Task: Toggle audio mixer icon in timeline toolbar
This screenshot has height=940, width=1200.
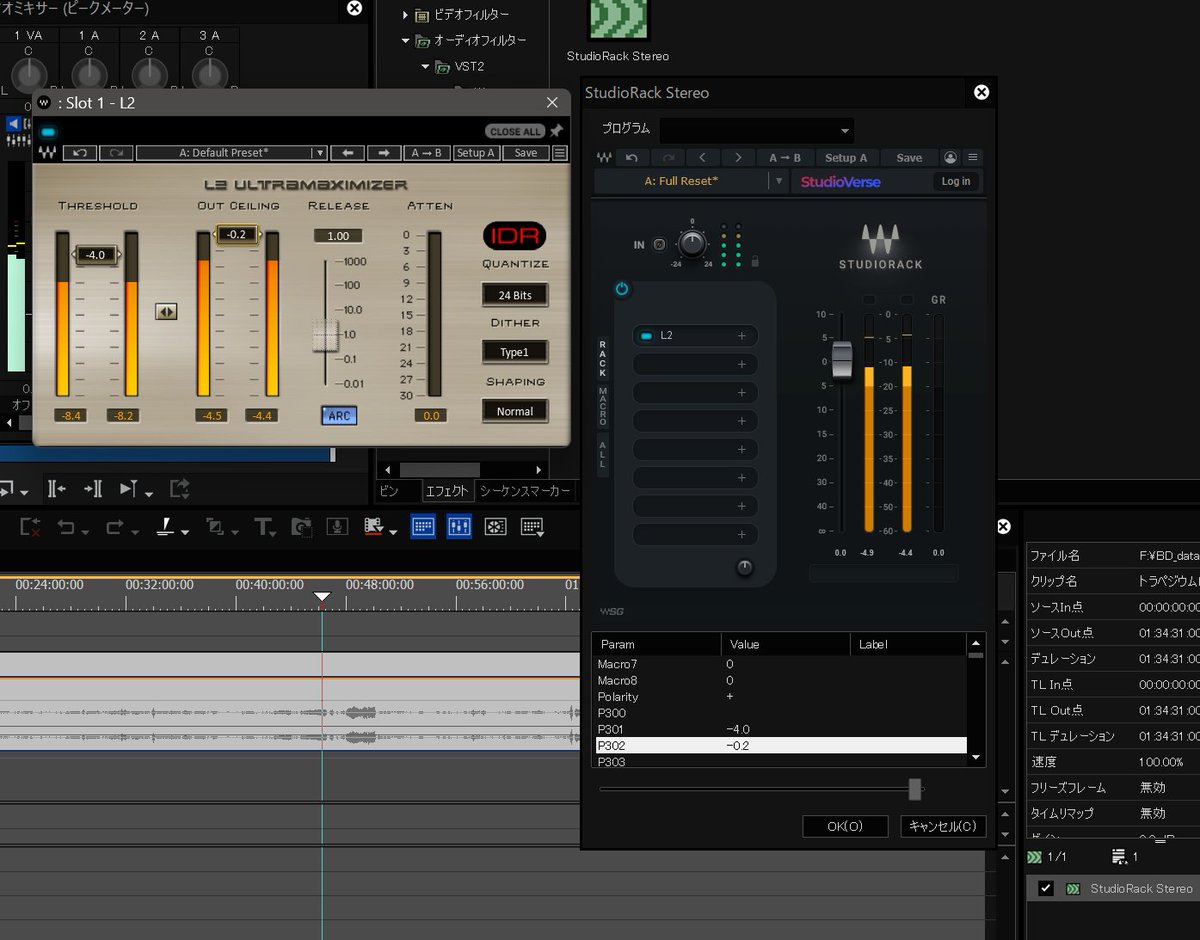Action: [459, 526]
